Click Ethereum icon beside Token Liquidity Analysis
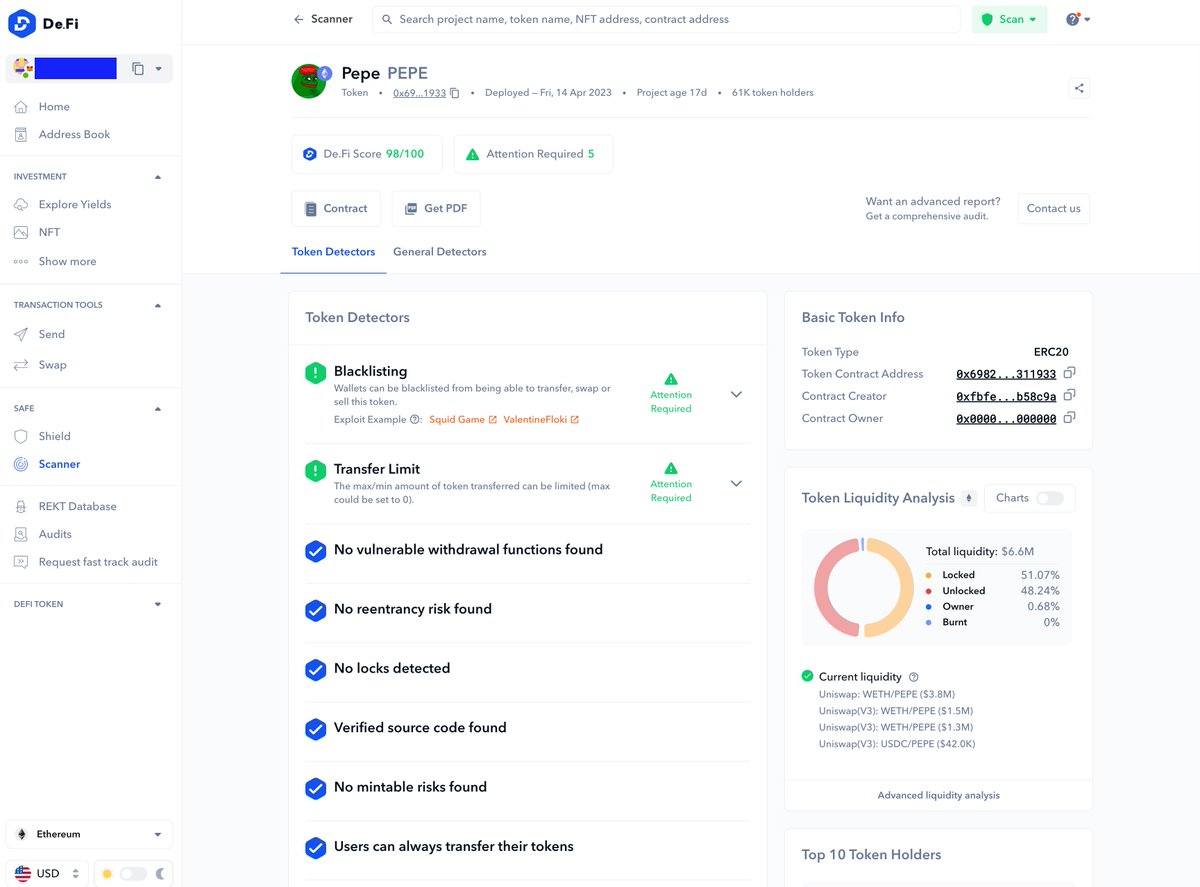Screen dimensions: 1200x887 (x=968, y=498)
